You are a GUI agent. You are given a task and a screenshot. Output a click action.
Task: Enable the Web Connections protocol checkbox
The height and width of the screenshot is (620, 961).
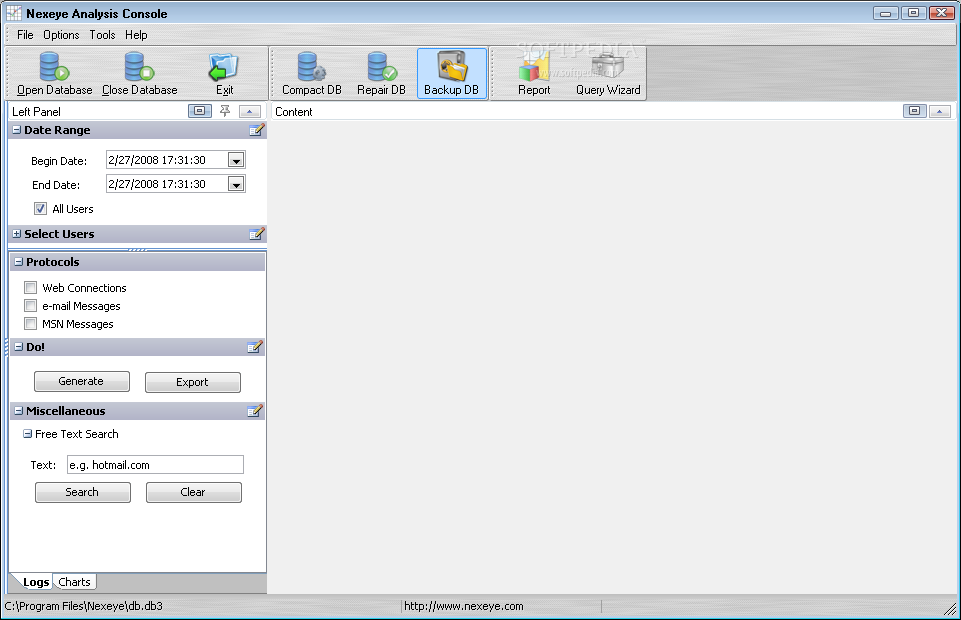click(31, 287)
